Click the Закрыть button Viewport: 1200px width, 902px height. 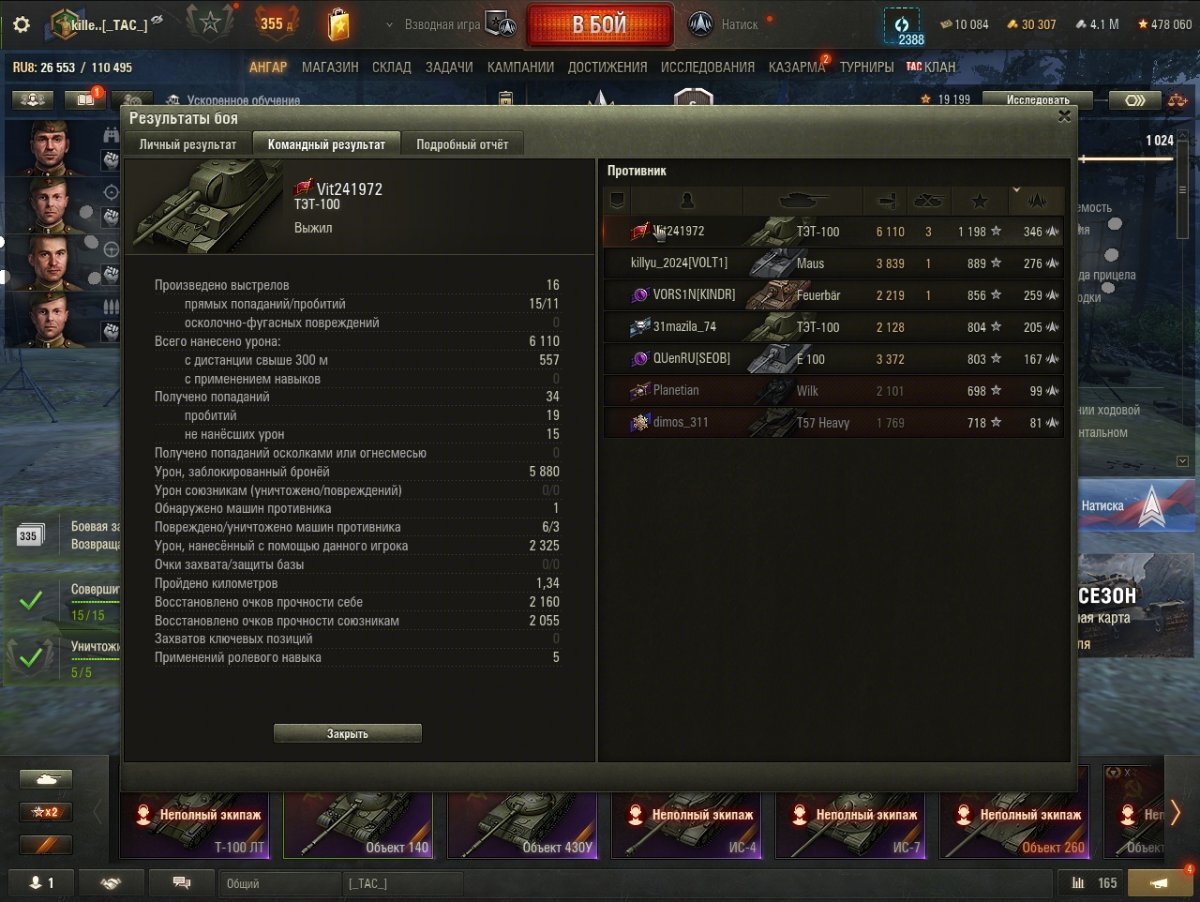pyautogui.click(x=348, y=733)
